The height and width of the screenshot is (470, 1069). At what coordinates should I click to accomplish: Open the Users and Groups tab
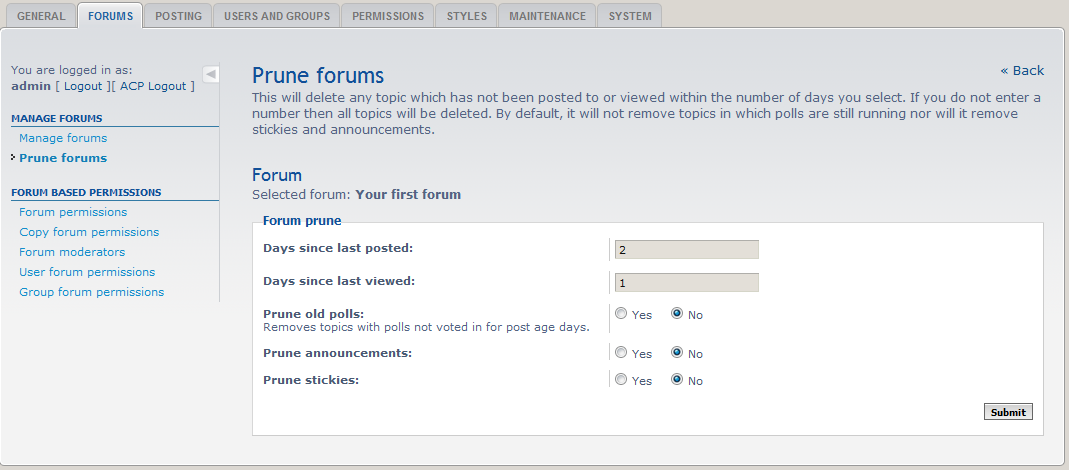click(277, 16)
